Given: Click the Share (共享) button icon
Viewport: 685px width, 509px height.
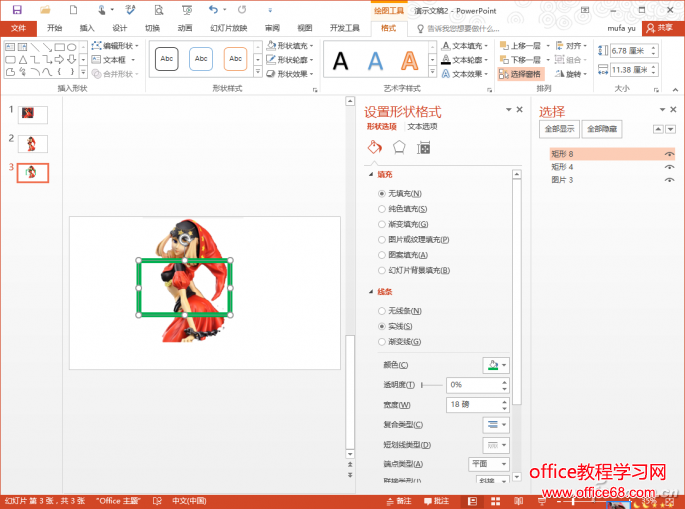Looking at the screenshot, I should point(650,28).
